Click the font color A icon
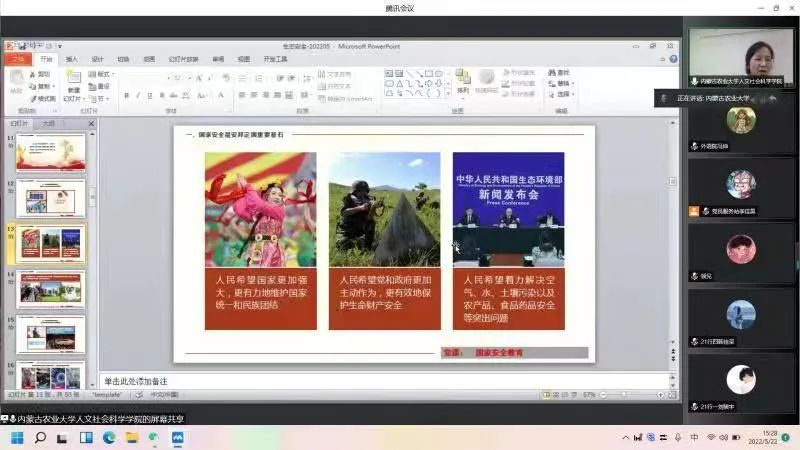 tap(221, 95)
